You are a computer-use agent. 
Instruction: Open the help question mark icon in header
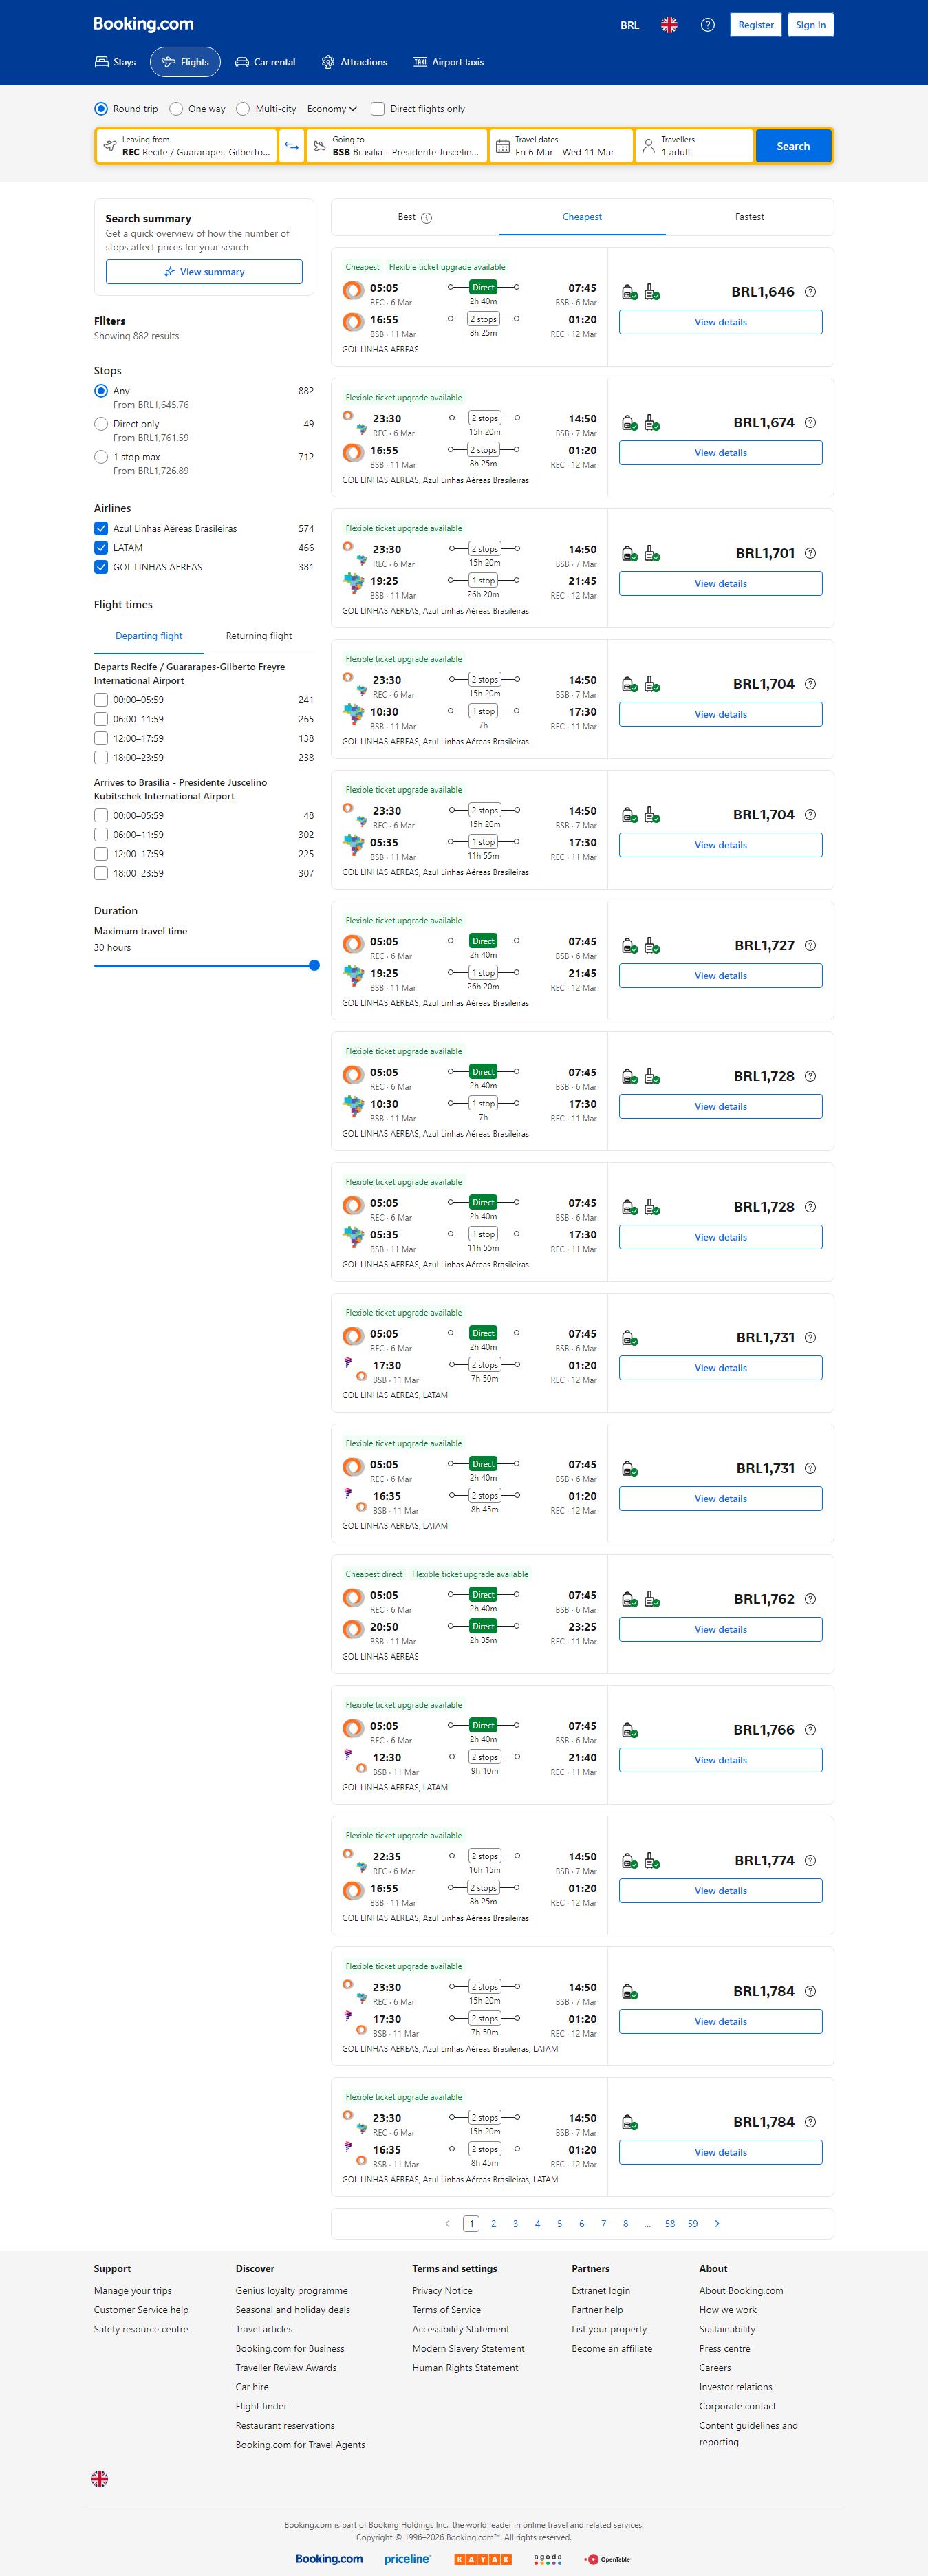coord(707,25)
